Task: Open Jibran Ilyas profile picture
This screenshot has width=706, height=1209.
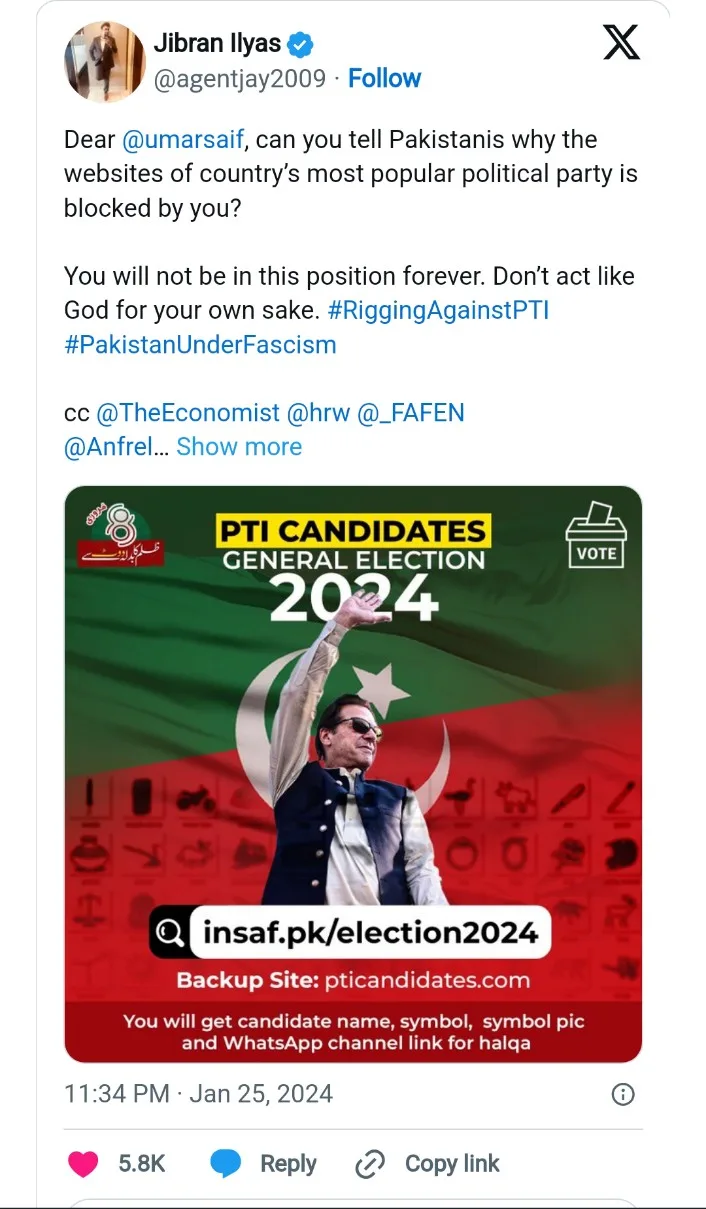Action: pyautogui.click(x=105, y=62)
